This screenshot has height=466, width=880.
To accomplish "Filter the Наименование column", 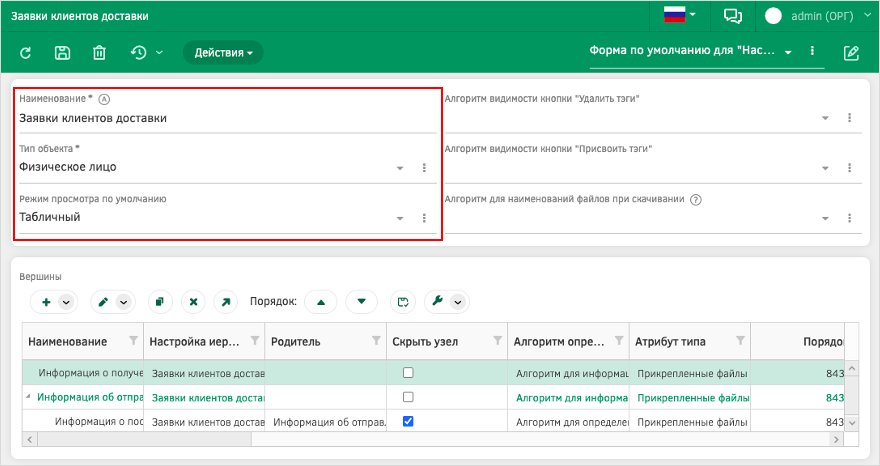I will pos(133,341).
